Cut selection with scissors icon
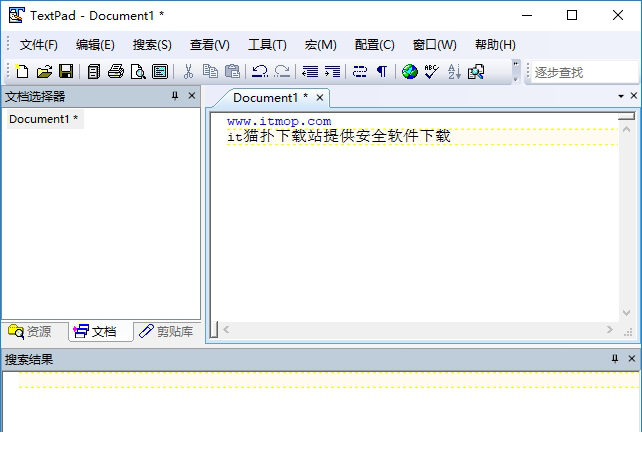The image size is (642, 449). click(x=188, y=72)
